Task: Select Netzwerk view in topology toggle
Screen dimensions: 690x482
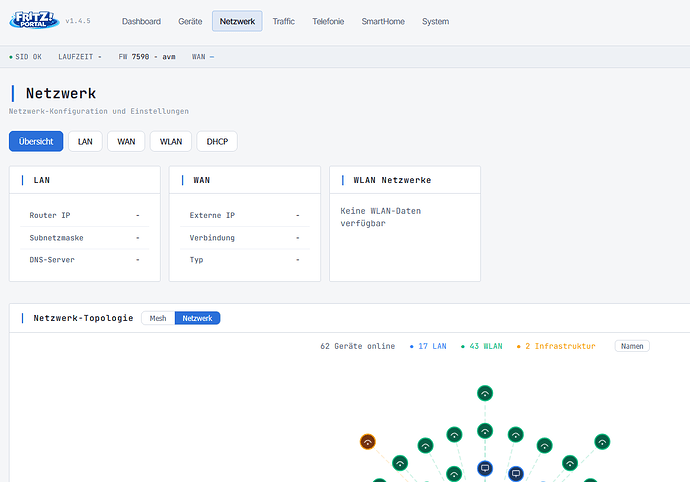Action: pyautogui.click(x=197, y=318)
